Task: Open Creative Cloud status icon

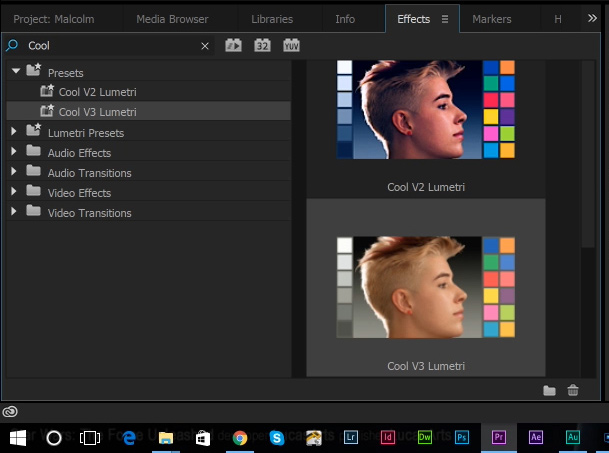Action: coord(10,411)
